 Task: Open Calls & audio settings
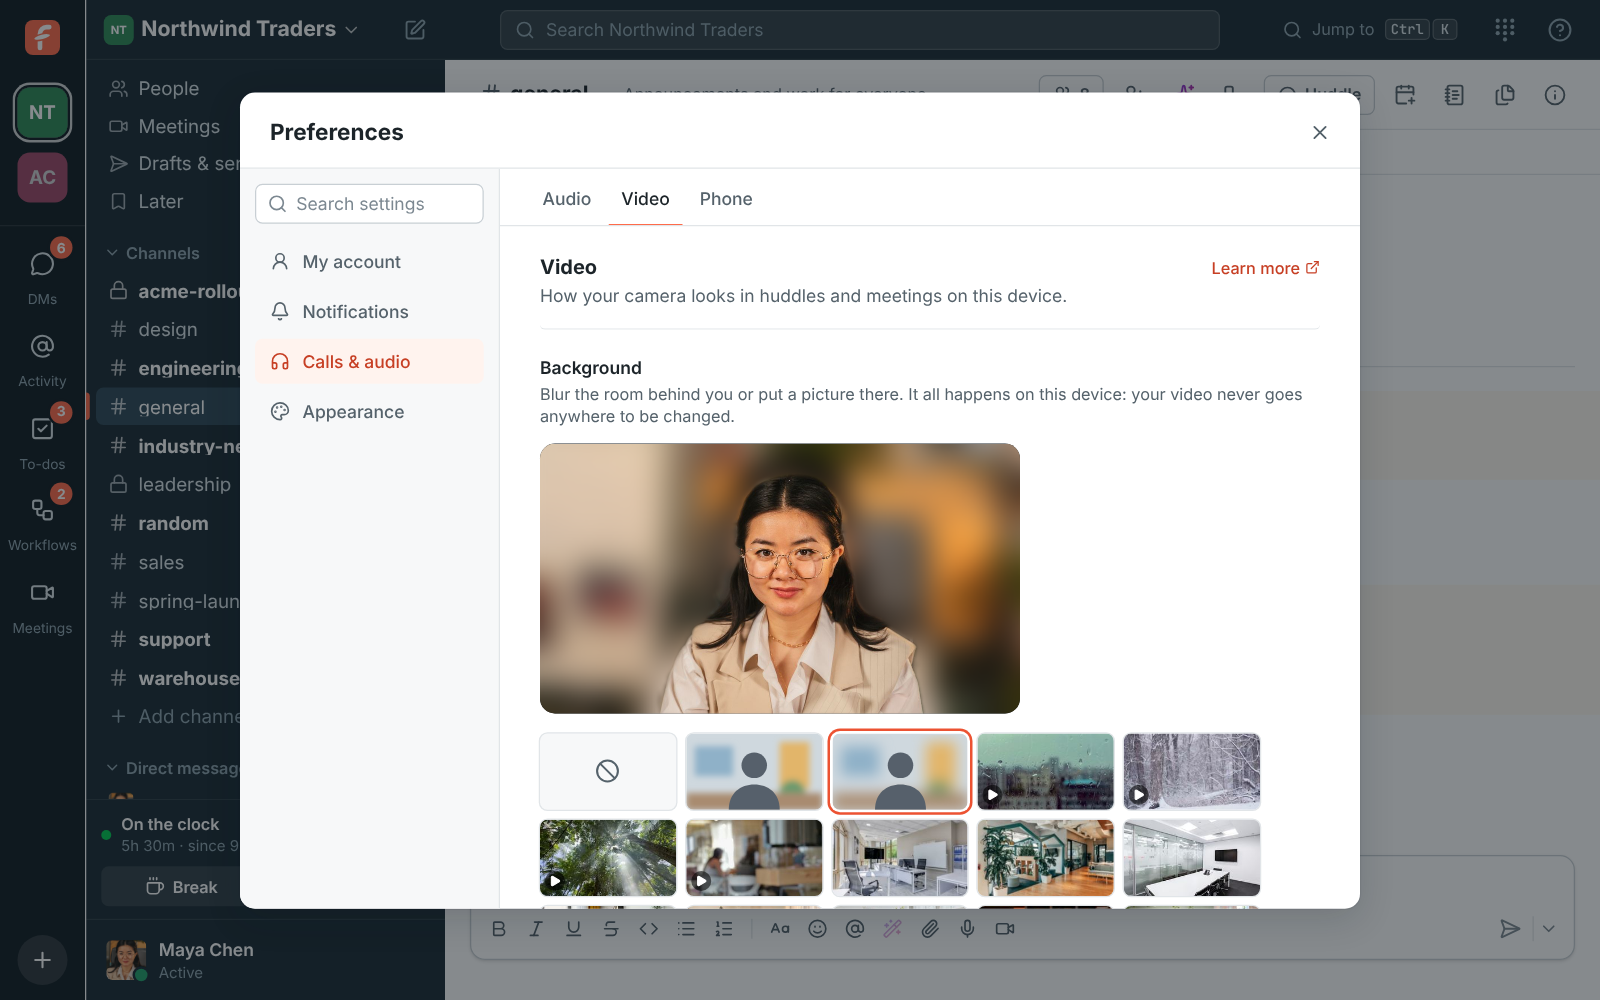(369, 362)
